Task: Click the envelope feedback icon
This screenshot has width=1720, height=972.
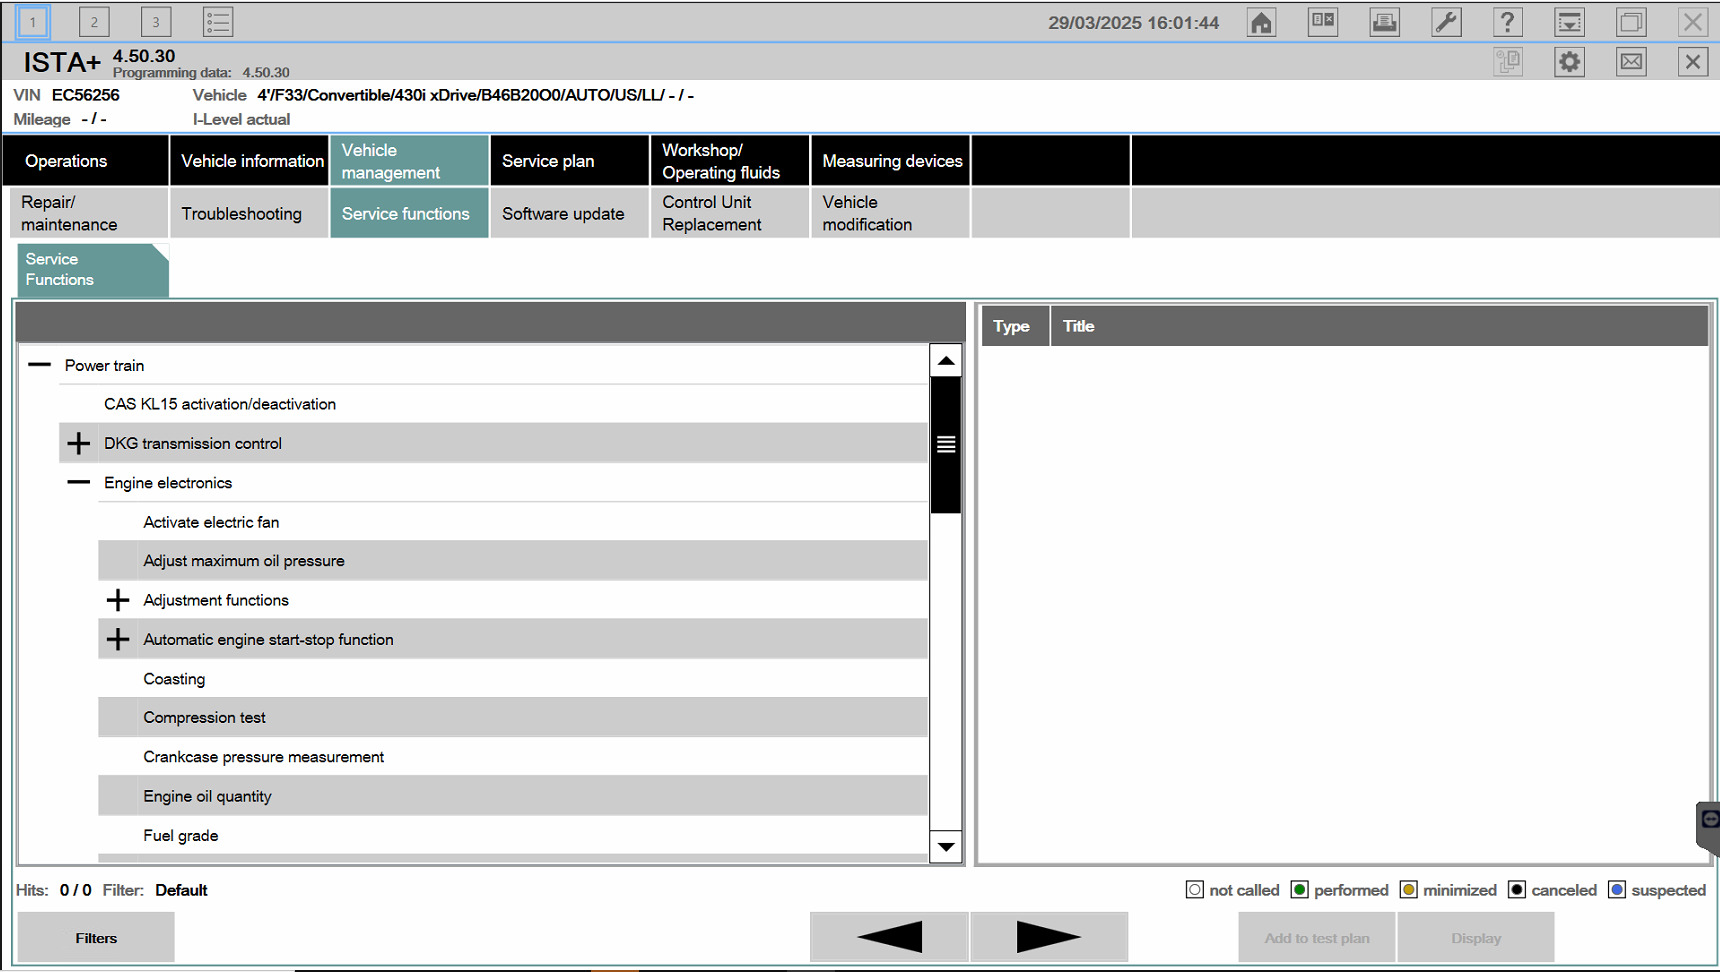Action: click(x=1631, y=62)
